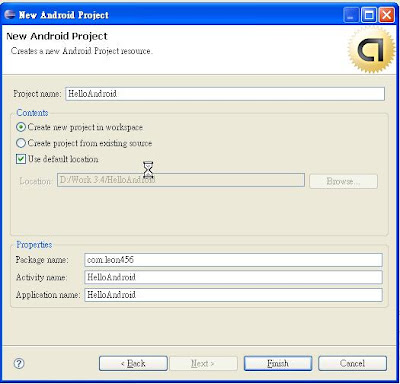This screenshot has height=384, width=400.
Task: Maximize the New Android Project window
Action: tap(369, 15)
